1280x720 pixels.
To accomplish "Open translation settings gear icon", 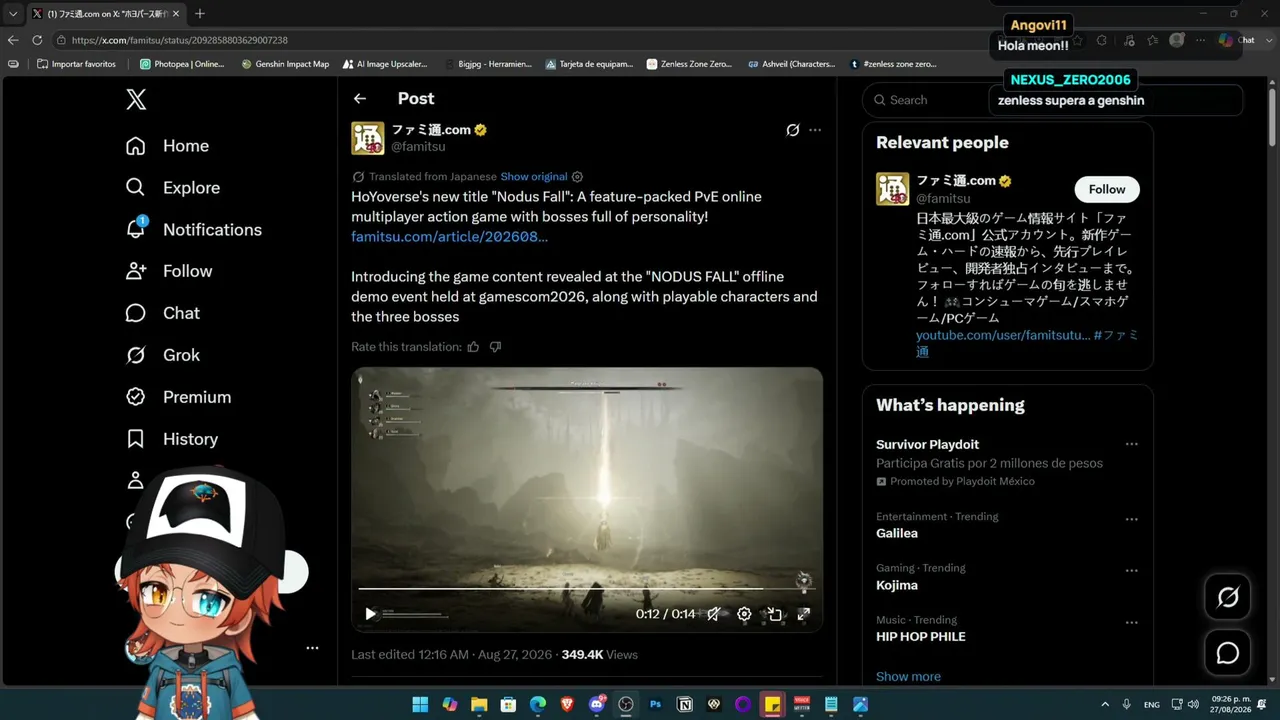I will click(x=577, y=177).
